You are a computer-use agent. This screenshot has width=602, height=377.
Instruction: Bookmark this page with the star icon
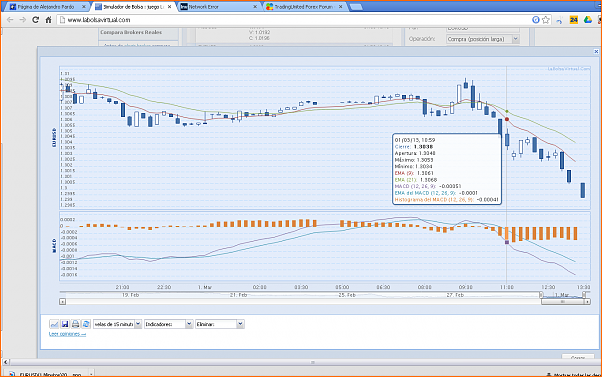pyautogui.click(x=546, y=20)
